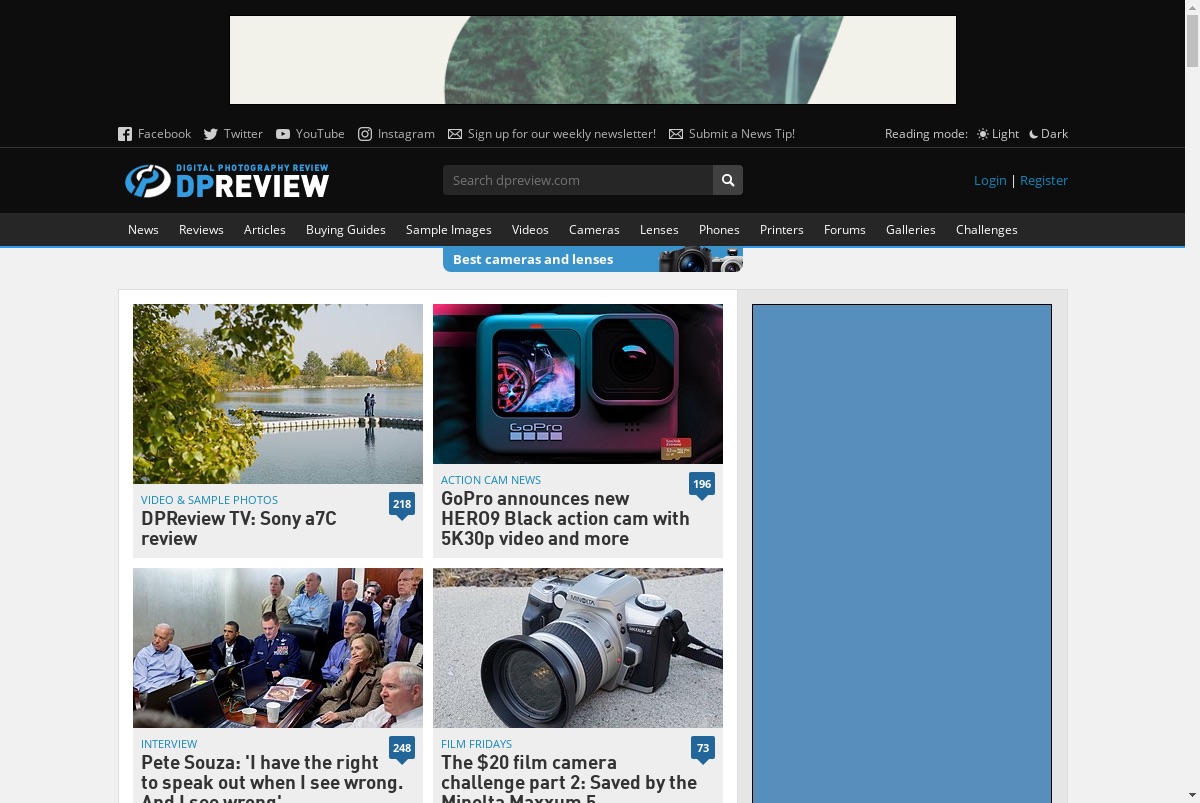Open the Articles menu
The image size is (1200, 803).
pyautogui.click(x=265, y=230)
